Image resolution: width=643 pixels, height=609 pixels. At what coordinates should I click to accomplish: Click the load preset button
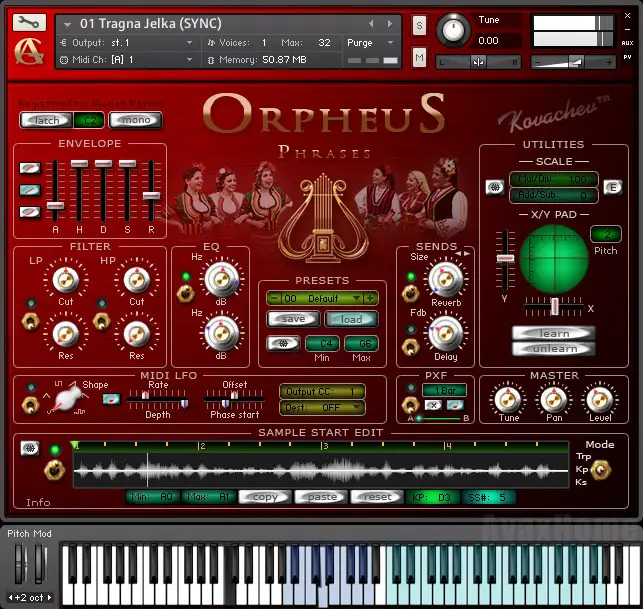pos(351,319)
